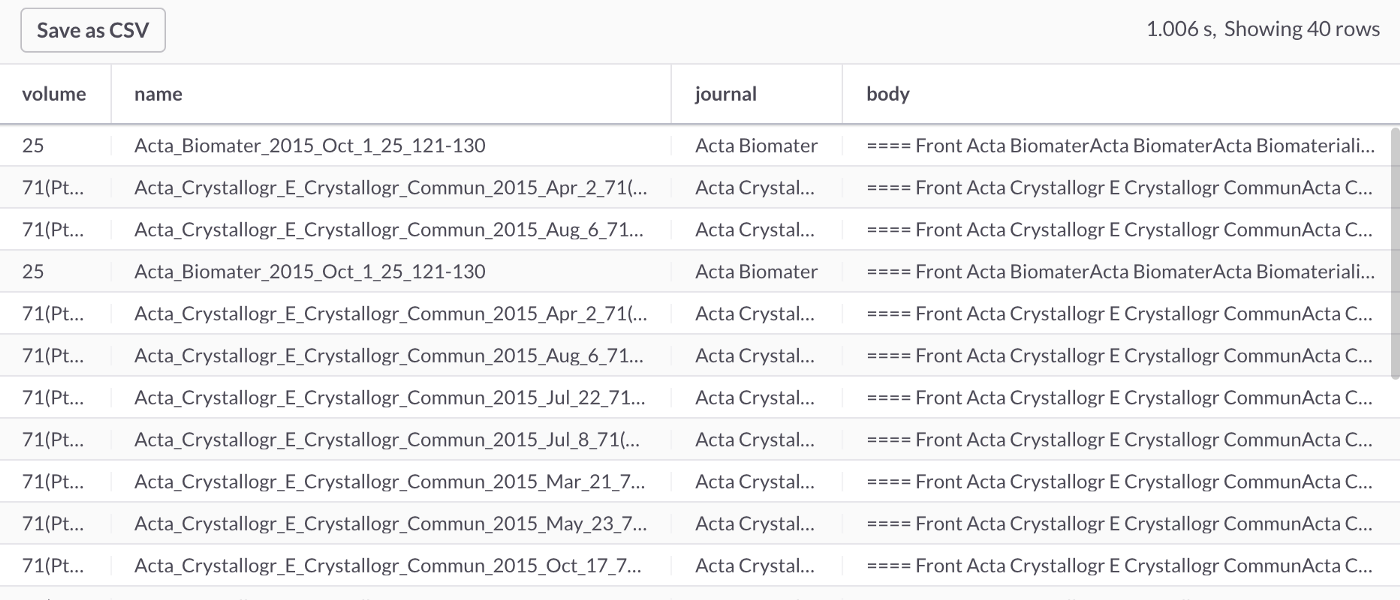Viewport: 1400px width, 600px height.
Task: Select the body column header
Action: tap(888, 94)
